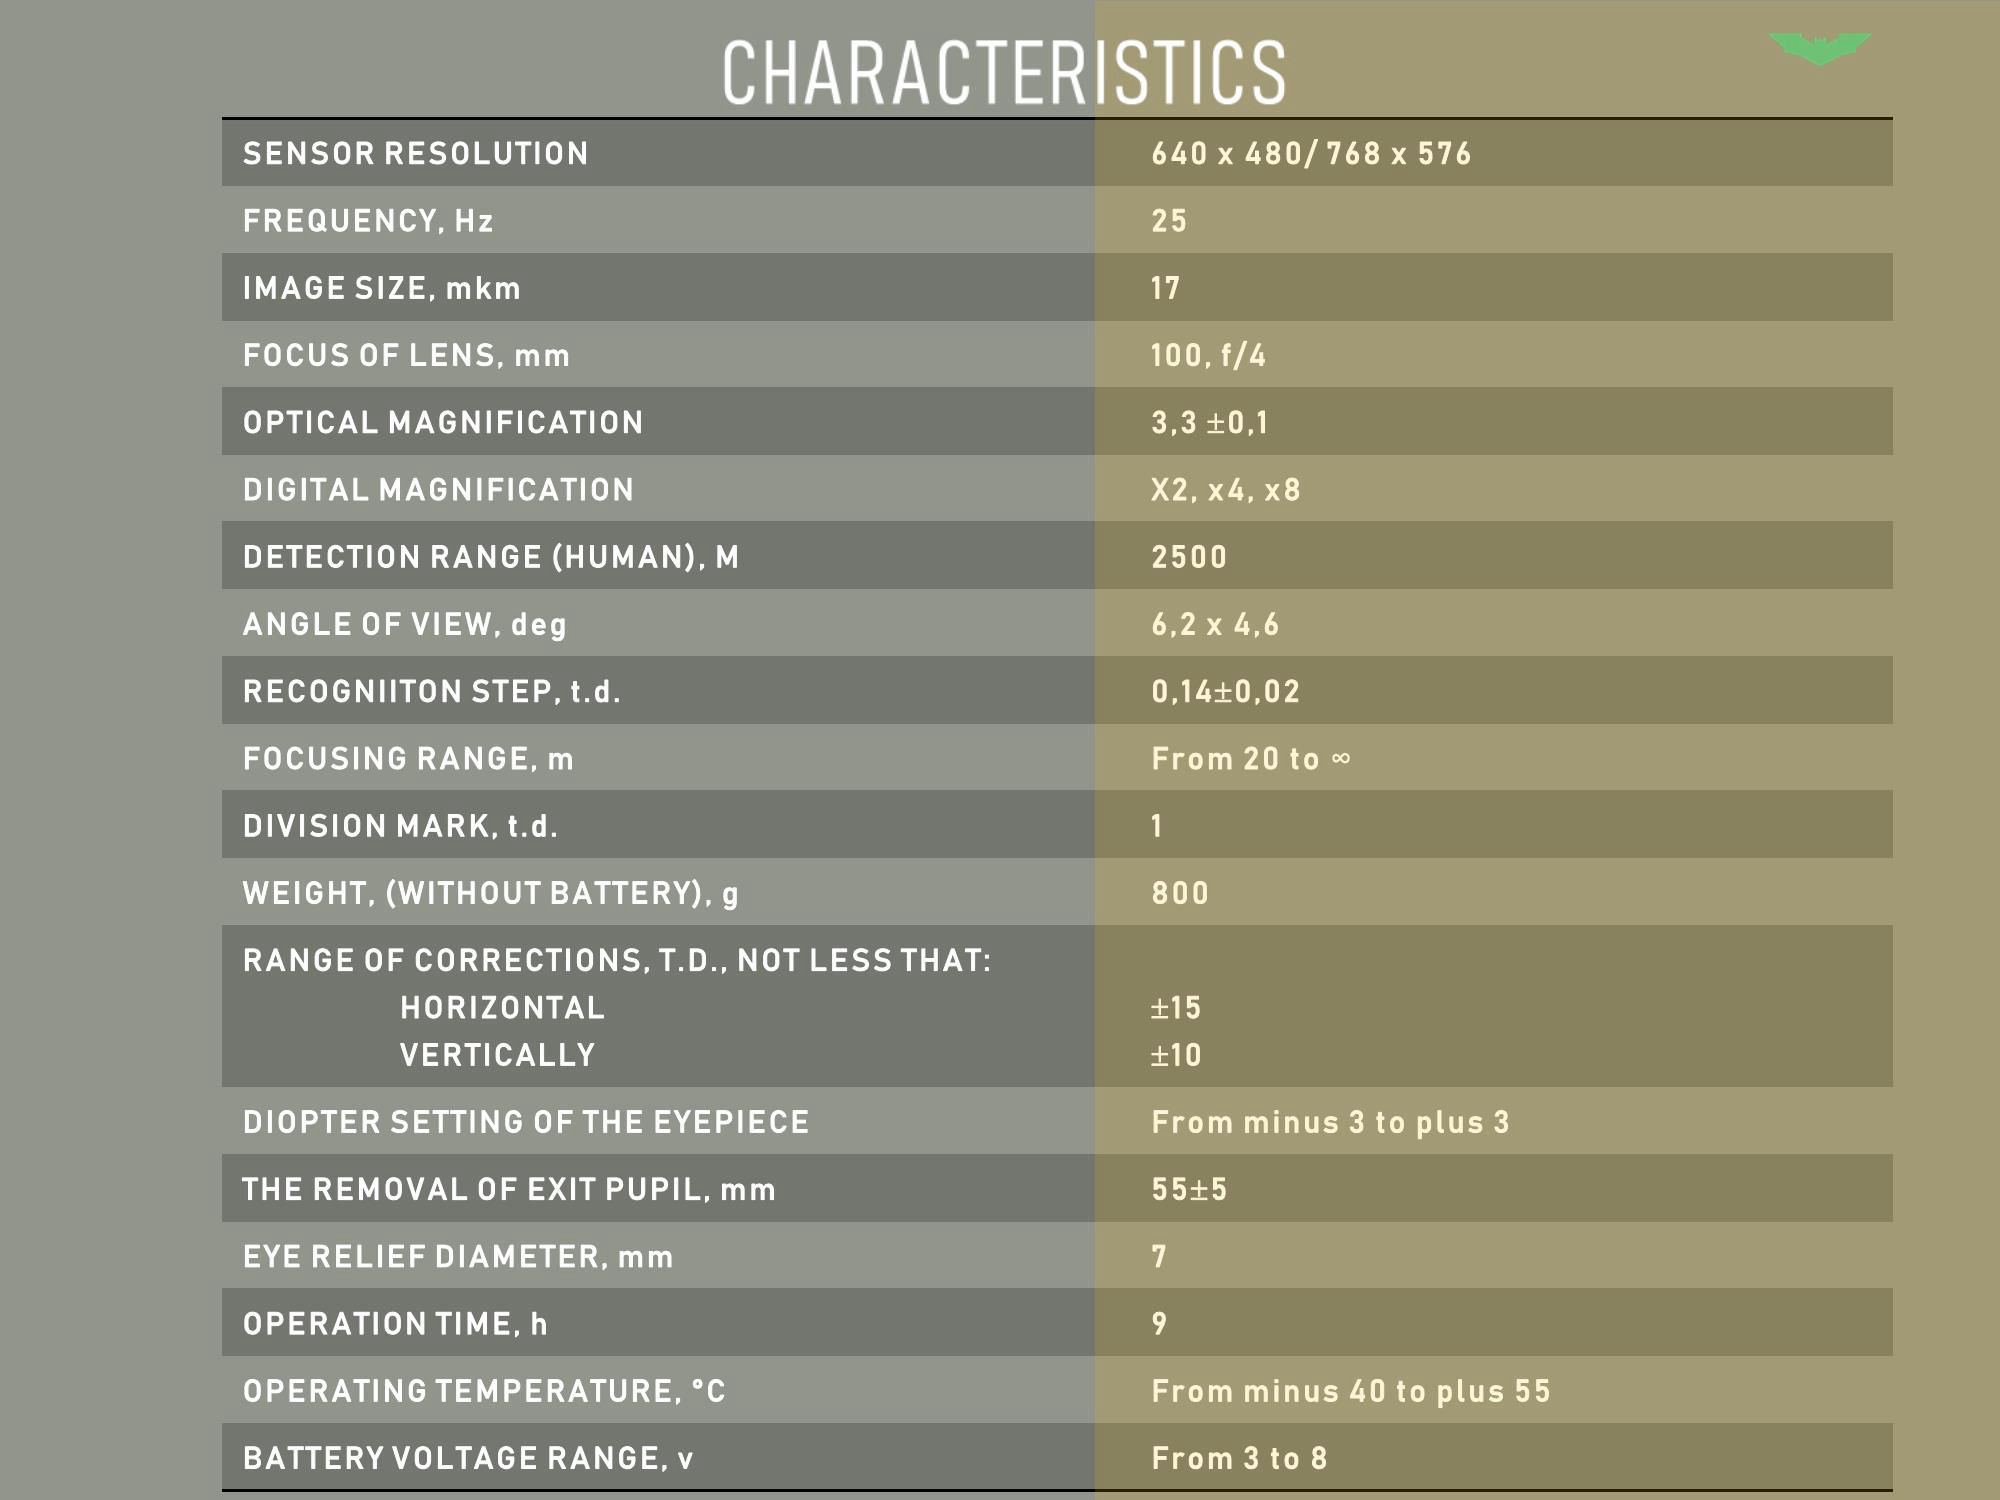
Task: Click the CHARACTERISTICS title heading
Action: [1004, 73]
